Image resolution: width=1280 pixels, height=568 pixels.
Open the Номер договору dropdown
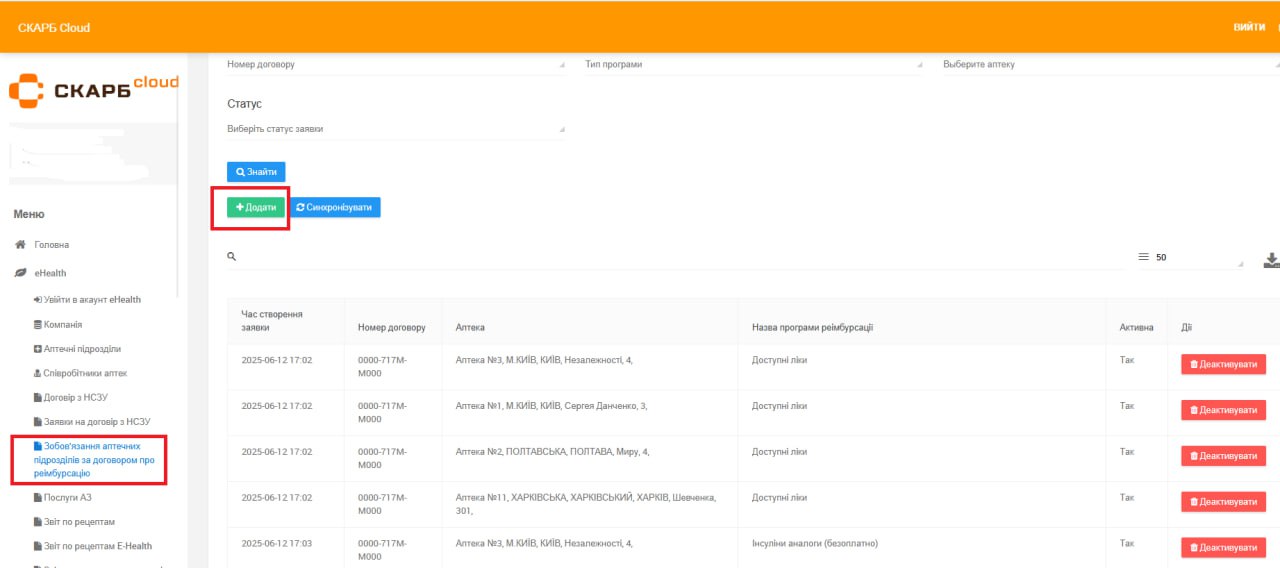point(395,65)
